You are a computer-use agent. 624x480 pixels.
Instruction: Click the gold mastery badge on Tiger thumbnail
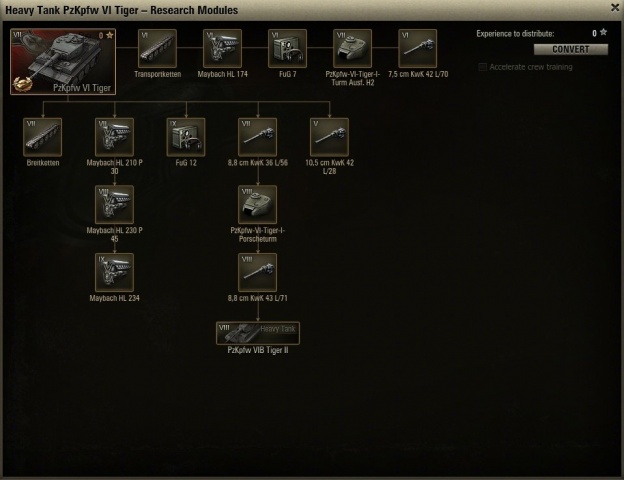21,84
